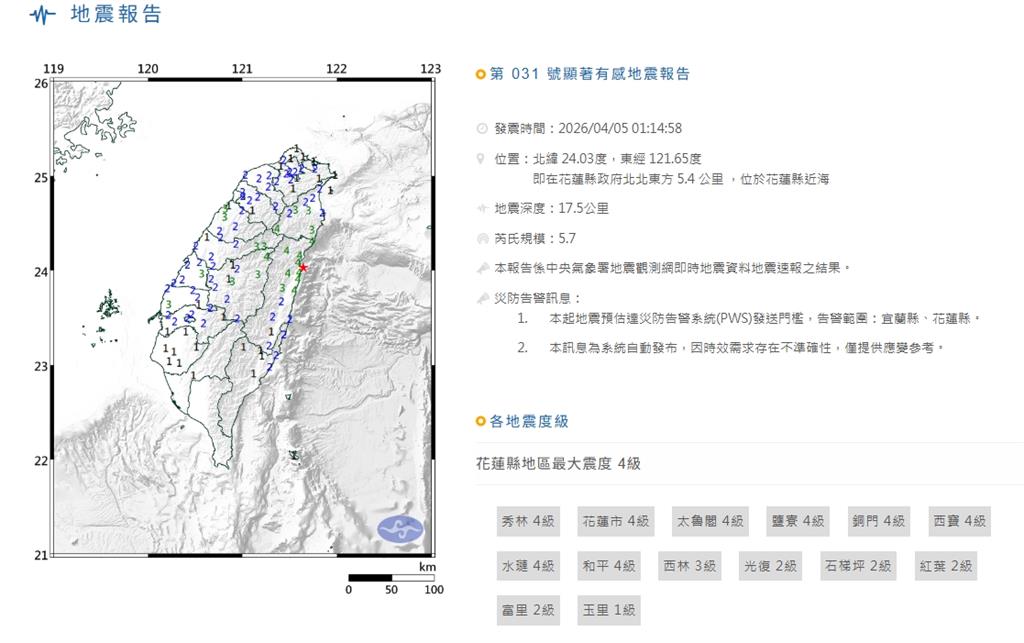Image resolution: width=1024 pixels, height=643 pixels.
Task: Click the red star epicenter marker on map
Action: pos(302,268)
